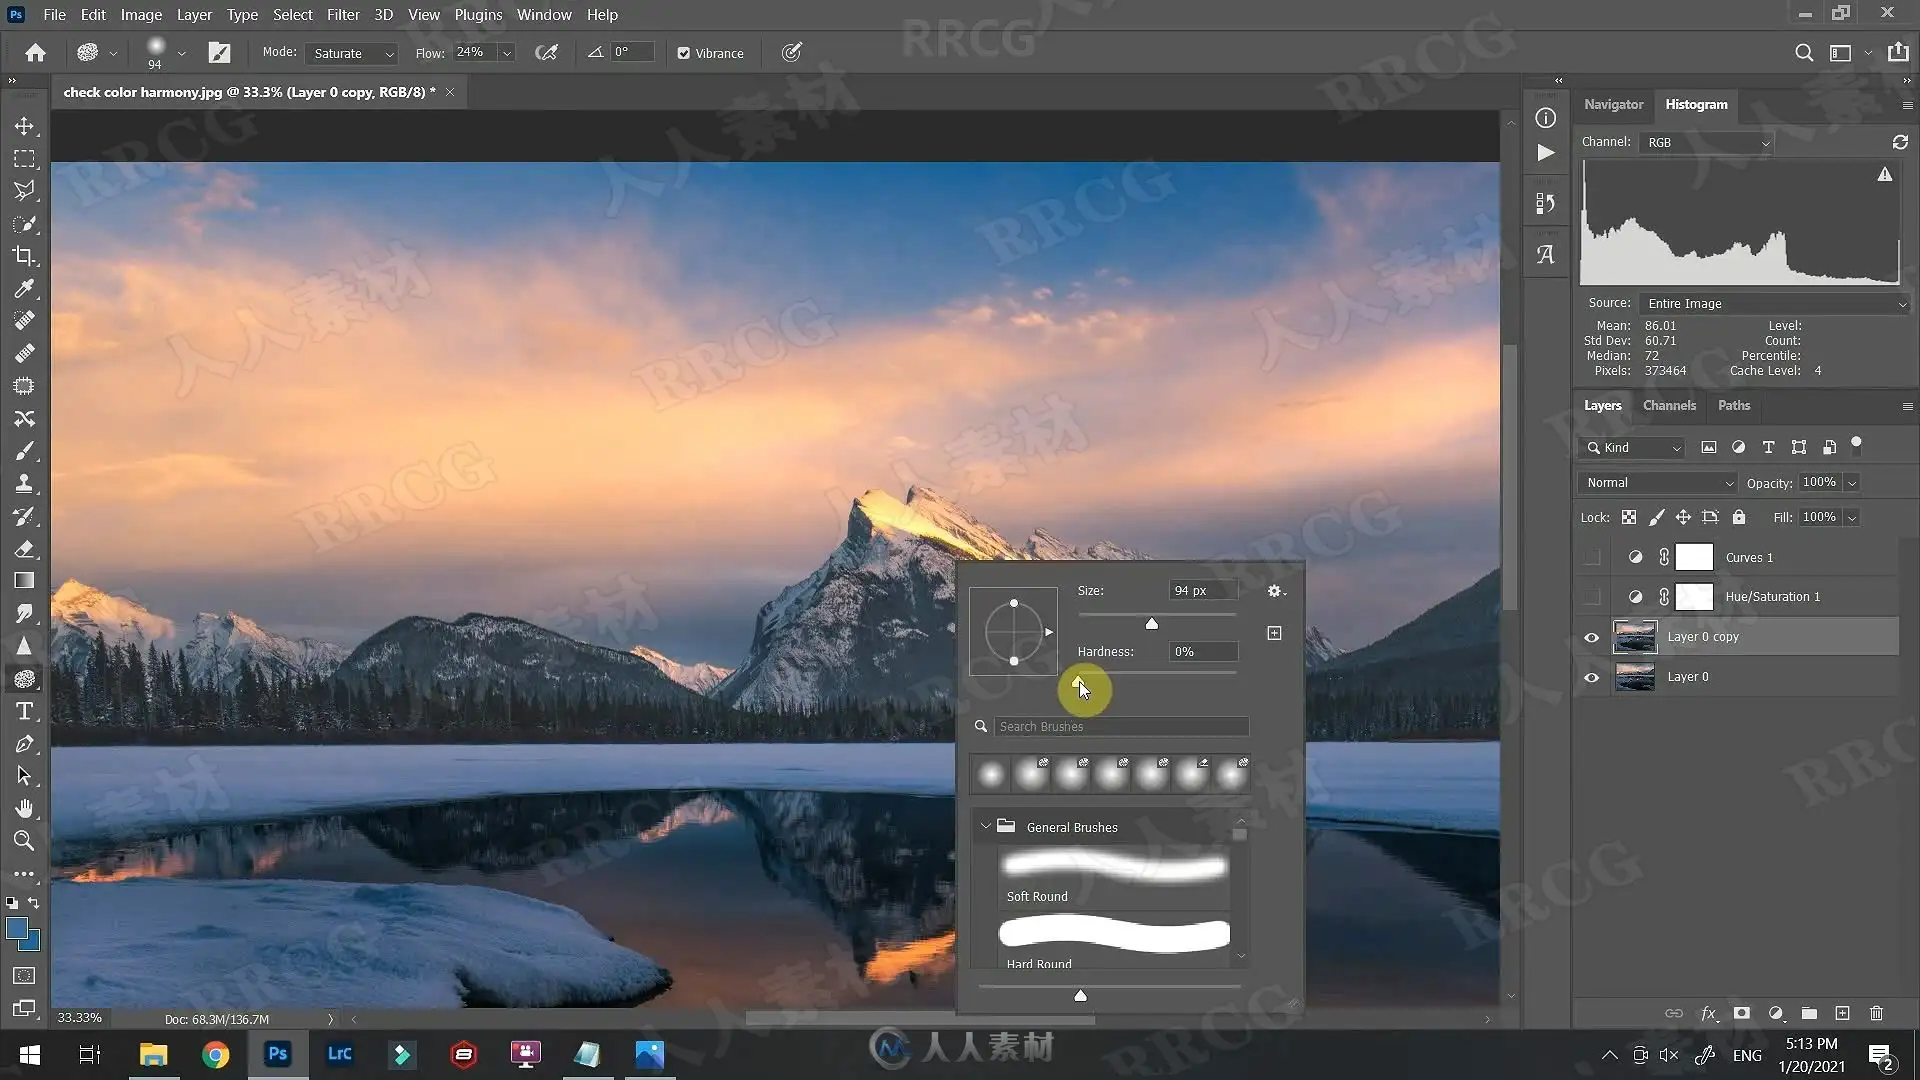
Task: Open the brush settings panel icon
Action: click(x=219, y=53)
